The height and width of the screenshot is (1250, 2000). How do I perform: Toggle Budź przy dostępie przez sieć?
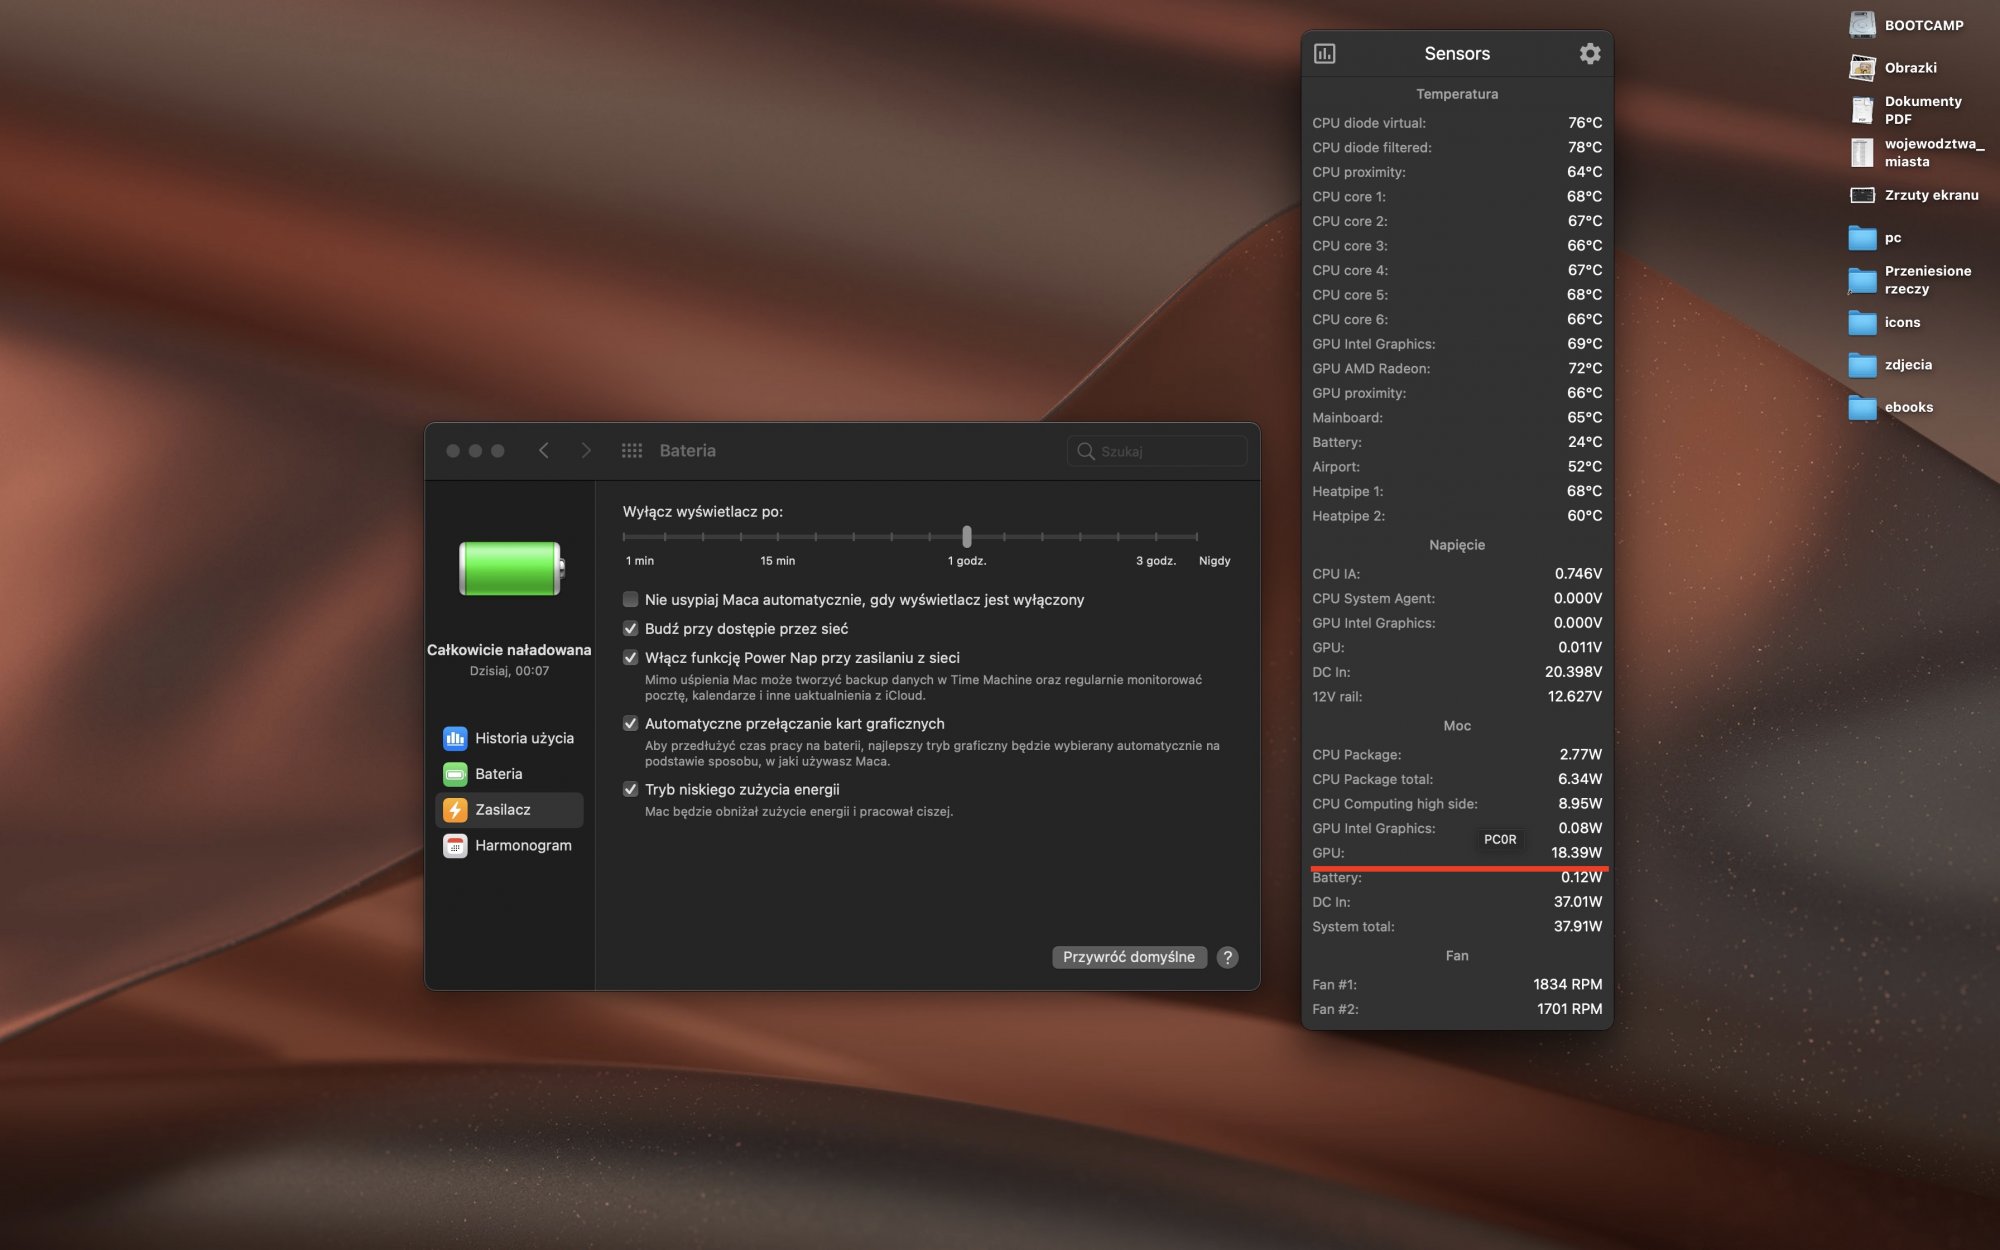[x=631, y=629]
